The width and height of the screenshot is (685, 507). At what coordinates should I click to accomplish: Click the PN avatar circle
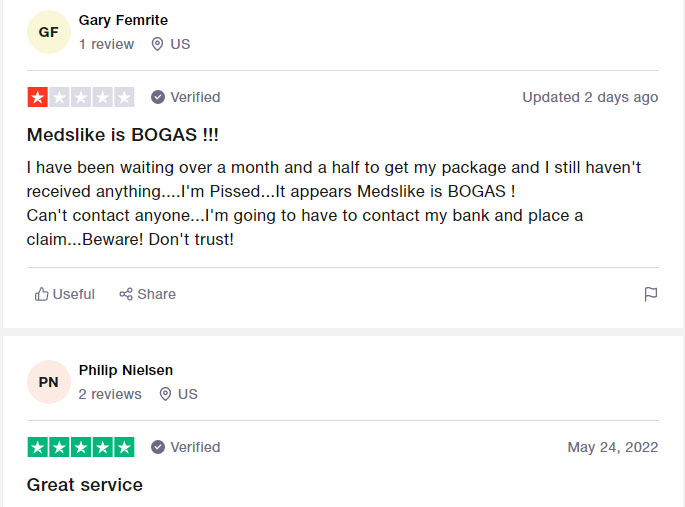[x=48, y=382]
